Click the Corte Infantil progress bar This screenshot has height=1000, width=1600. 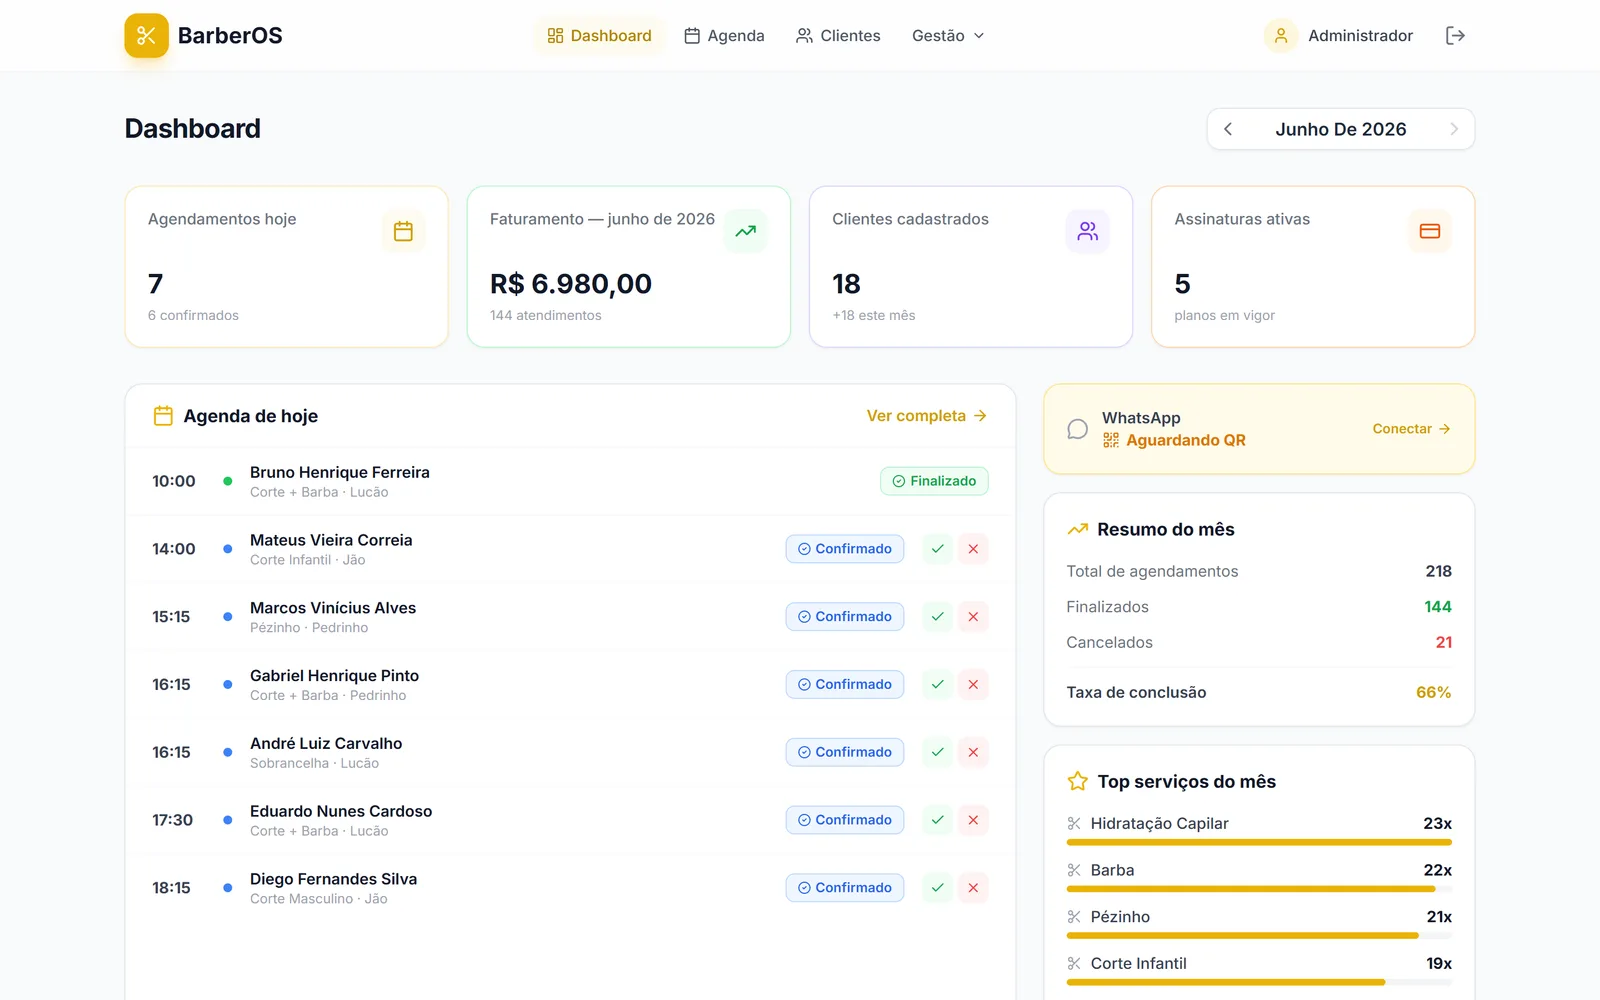(1259, 982)
